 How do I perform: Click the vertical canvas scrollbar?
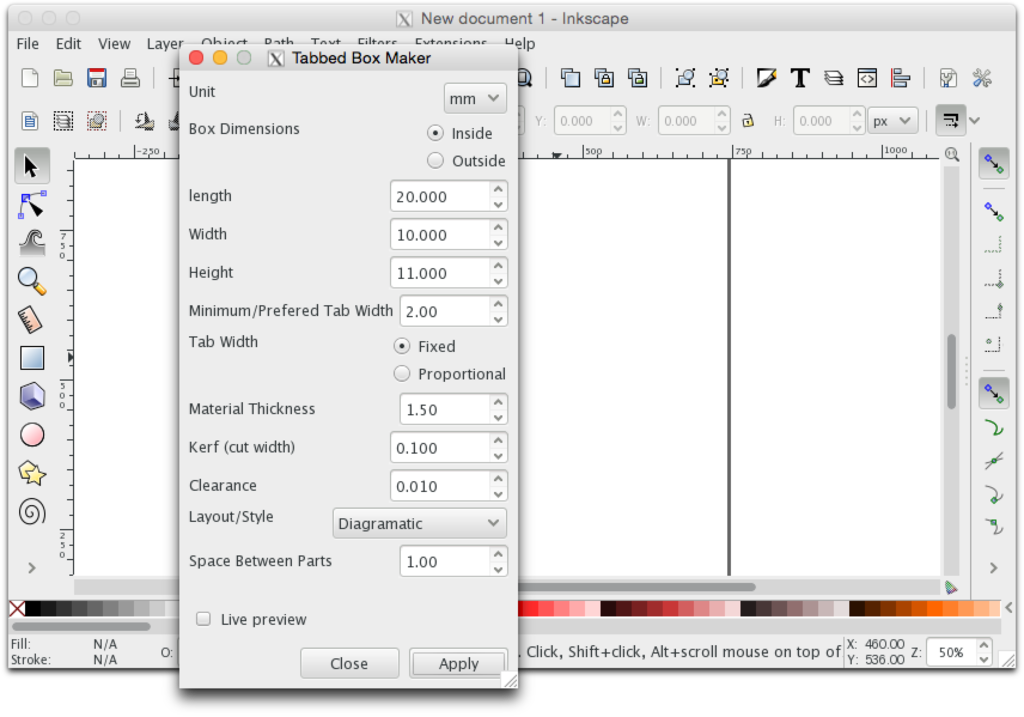point(952,371)
